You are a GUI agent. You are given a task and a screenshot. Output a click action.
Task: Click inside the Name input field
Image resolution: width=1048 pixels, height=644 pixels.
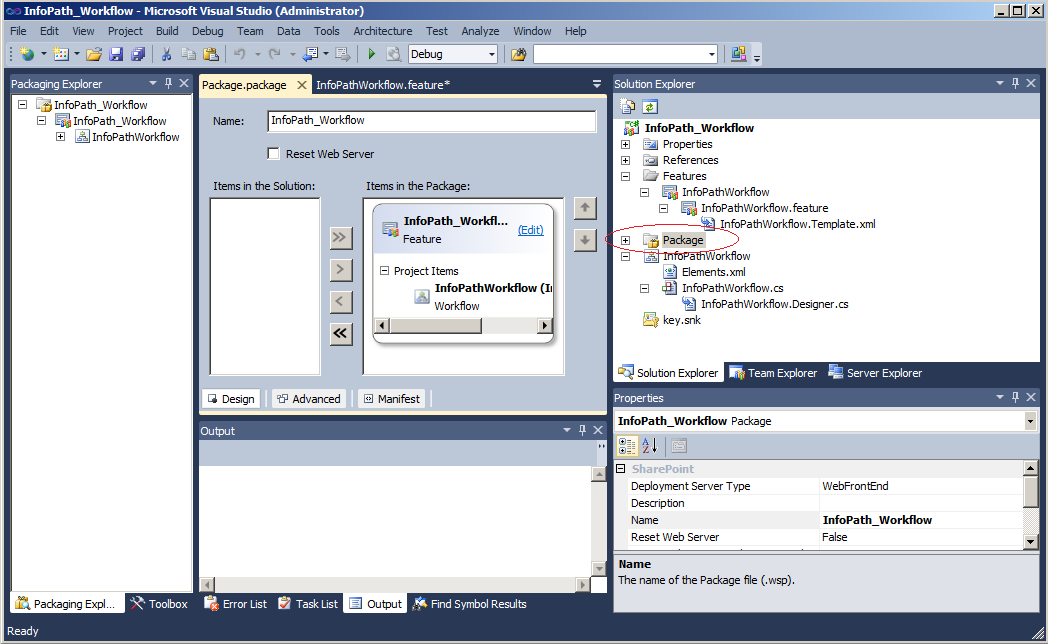[430, 120]
